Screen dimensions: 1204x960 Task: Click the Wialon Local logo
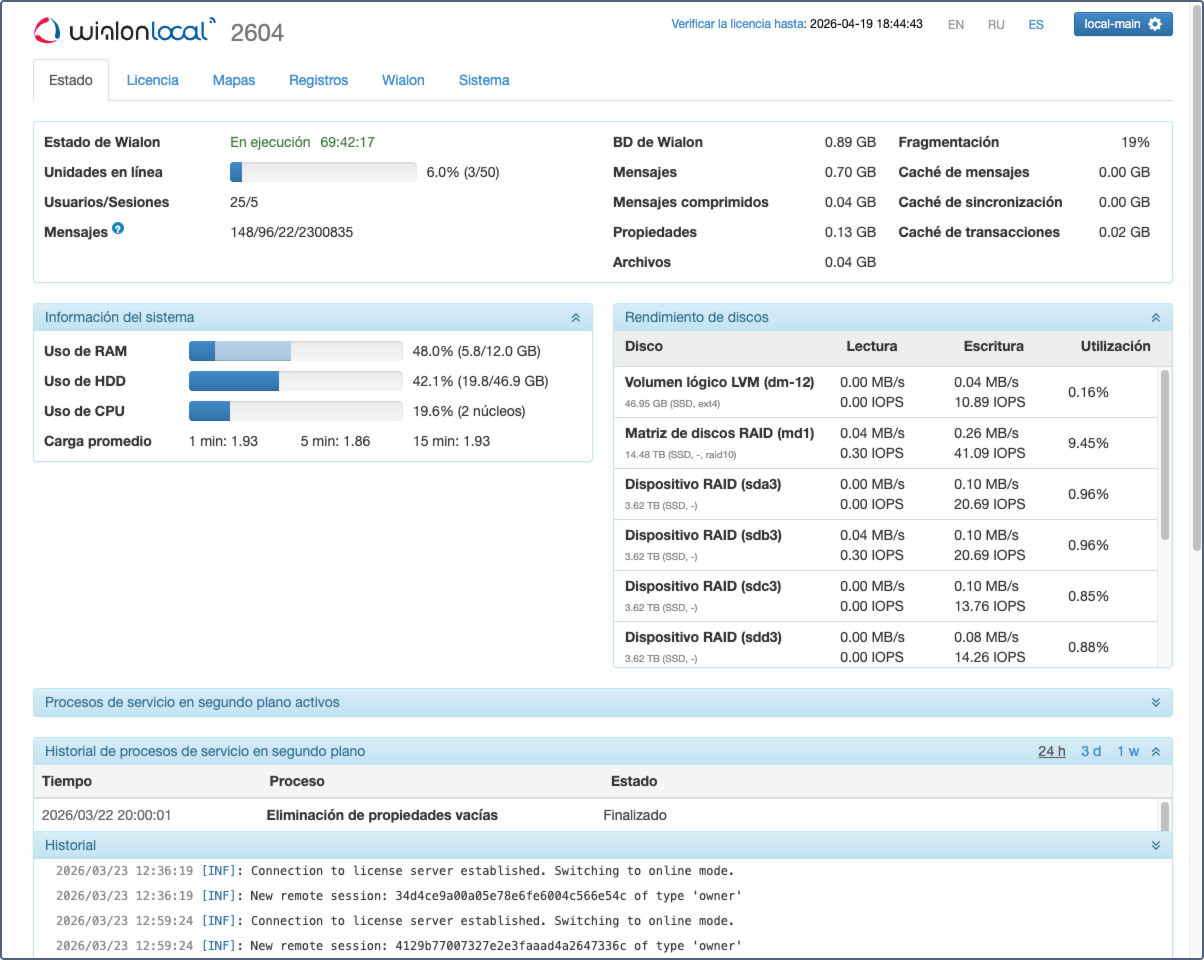tap(124, 30)
